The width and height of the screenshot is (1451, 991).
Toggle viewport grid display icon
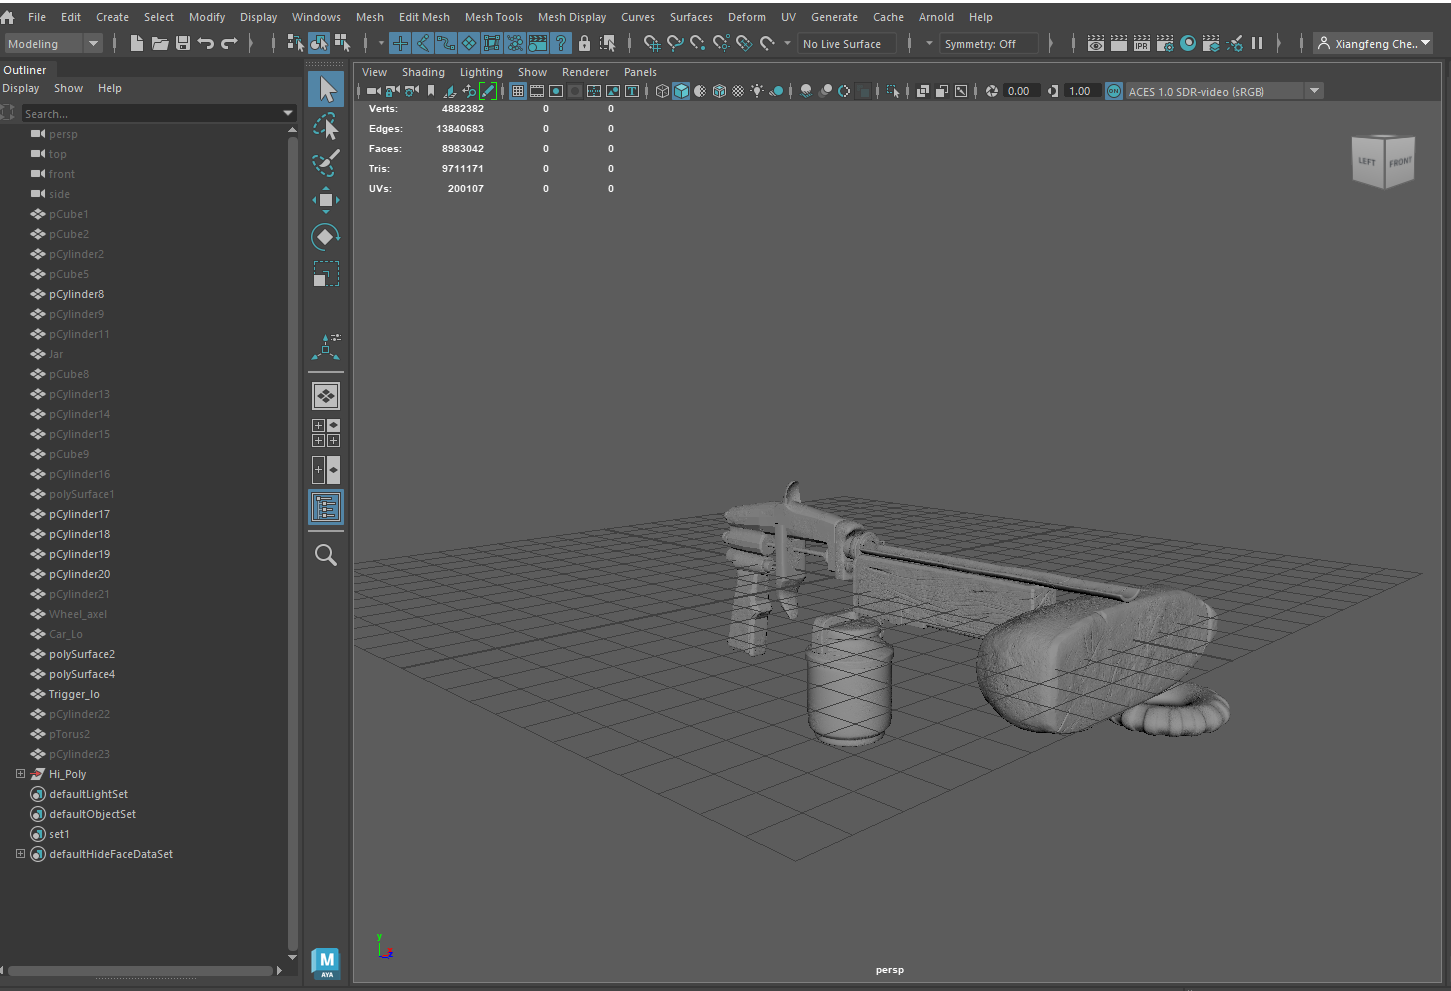pos(518,91)
